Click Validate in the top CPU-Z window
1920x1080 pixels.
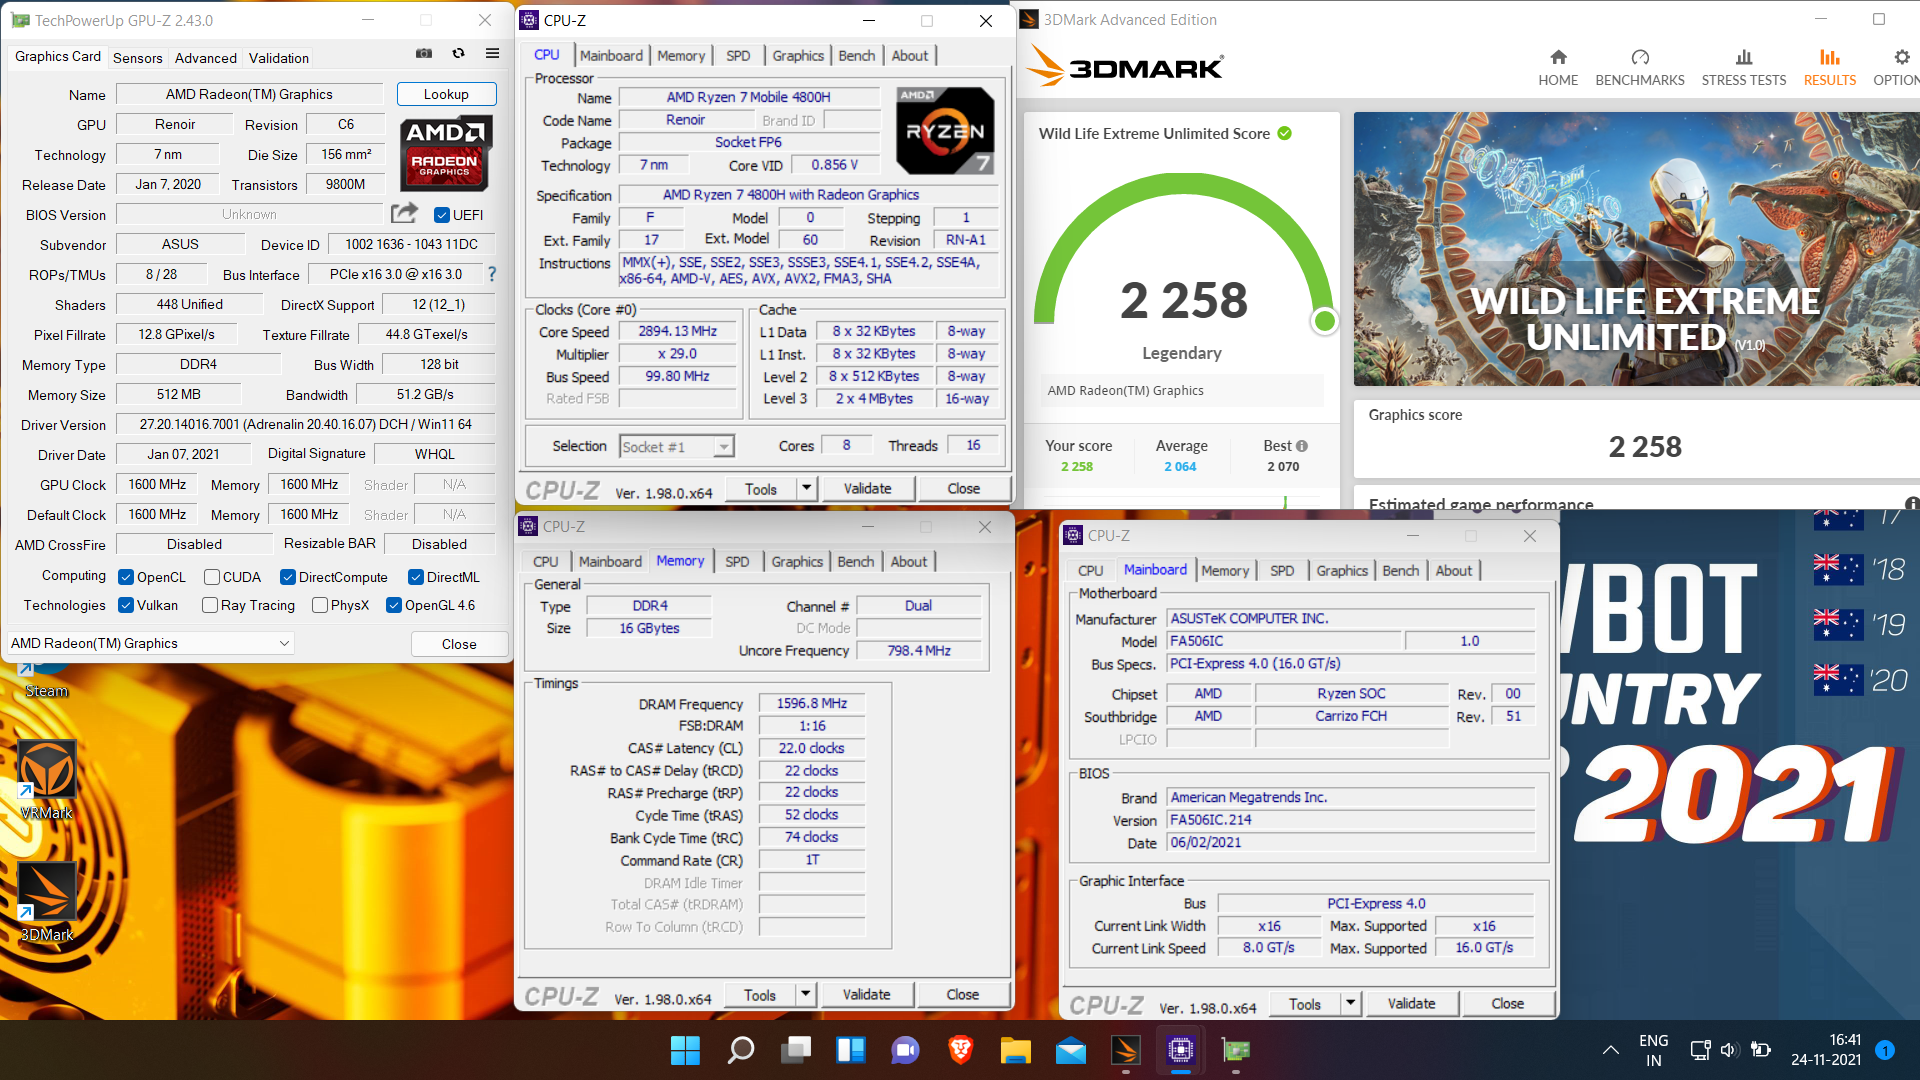[x=867, y=488]
